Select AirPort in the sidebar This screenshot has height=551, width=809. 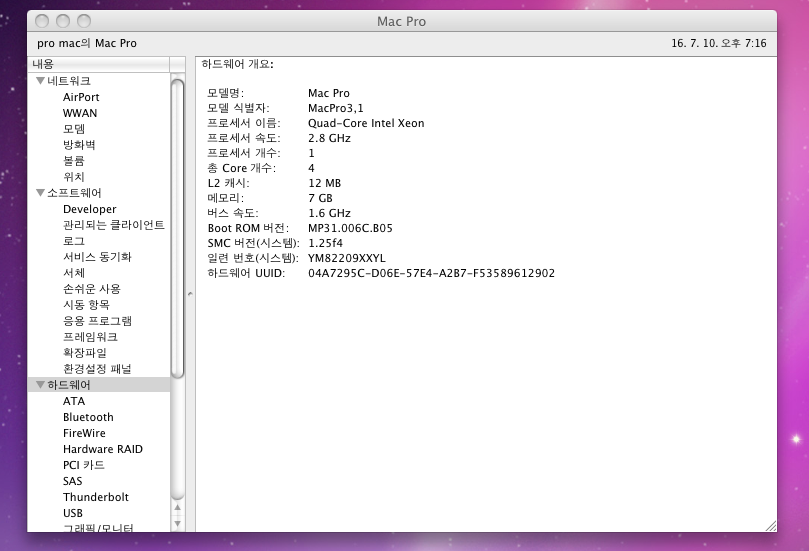(81, 97)
